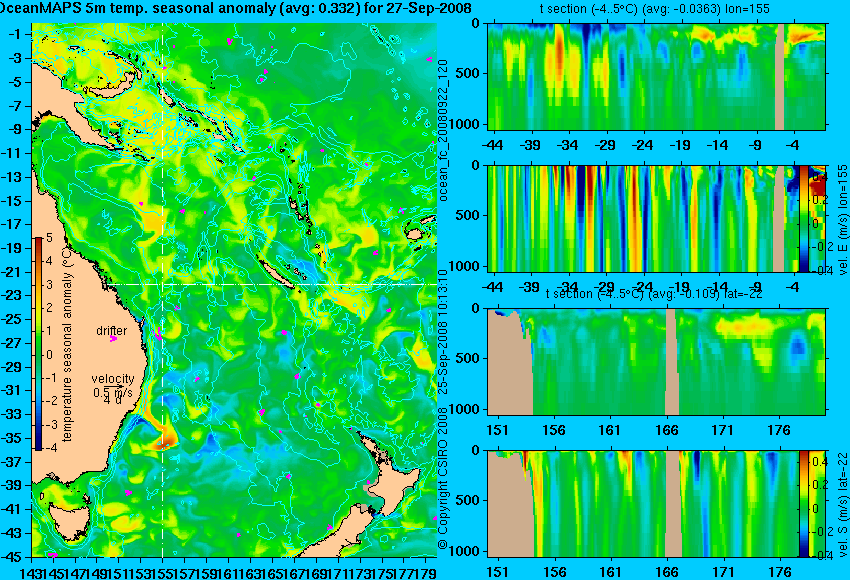
Task: Click the OceanMAPS 5m temp. seasonal anomaly title
Action: tap(235, 8)
